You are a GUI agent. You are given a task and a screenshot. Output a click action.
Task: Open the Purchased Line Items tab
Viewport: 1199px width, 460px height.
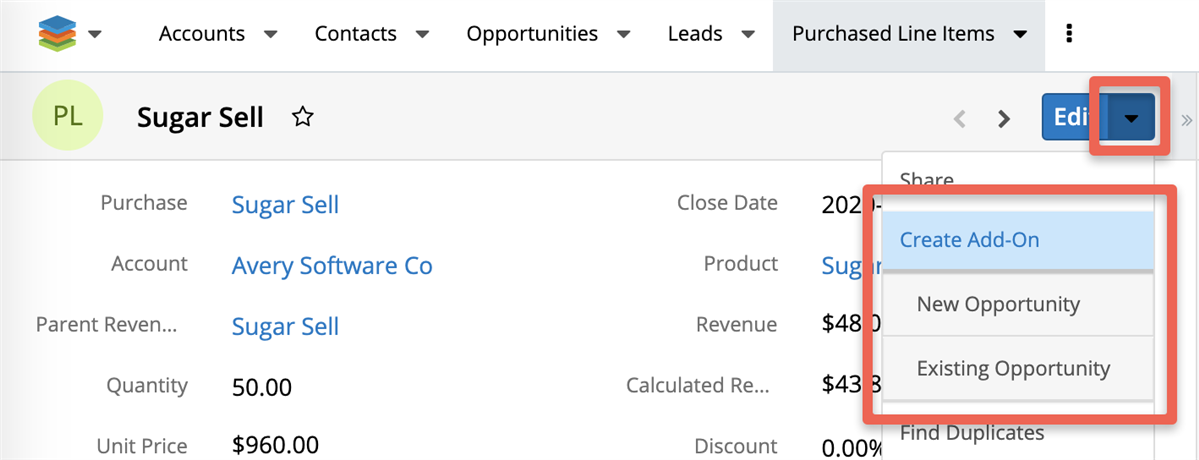[892, 34]
